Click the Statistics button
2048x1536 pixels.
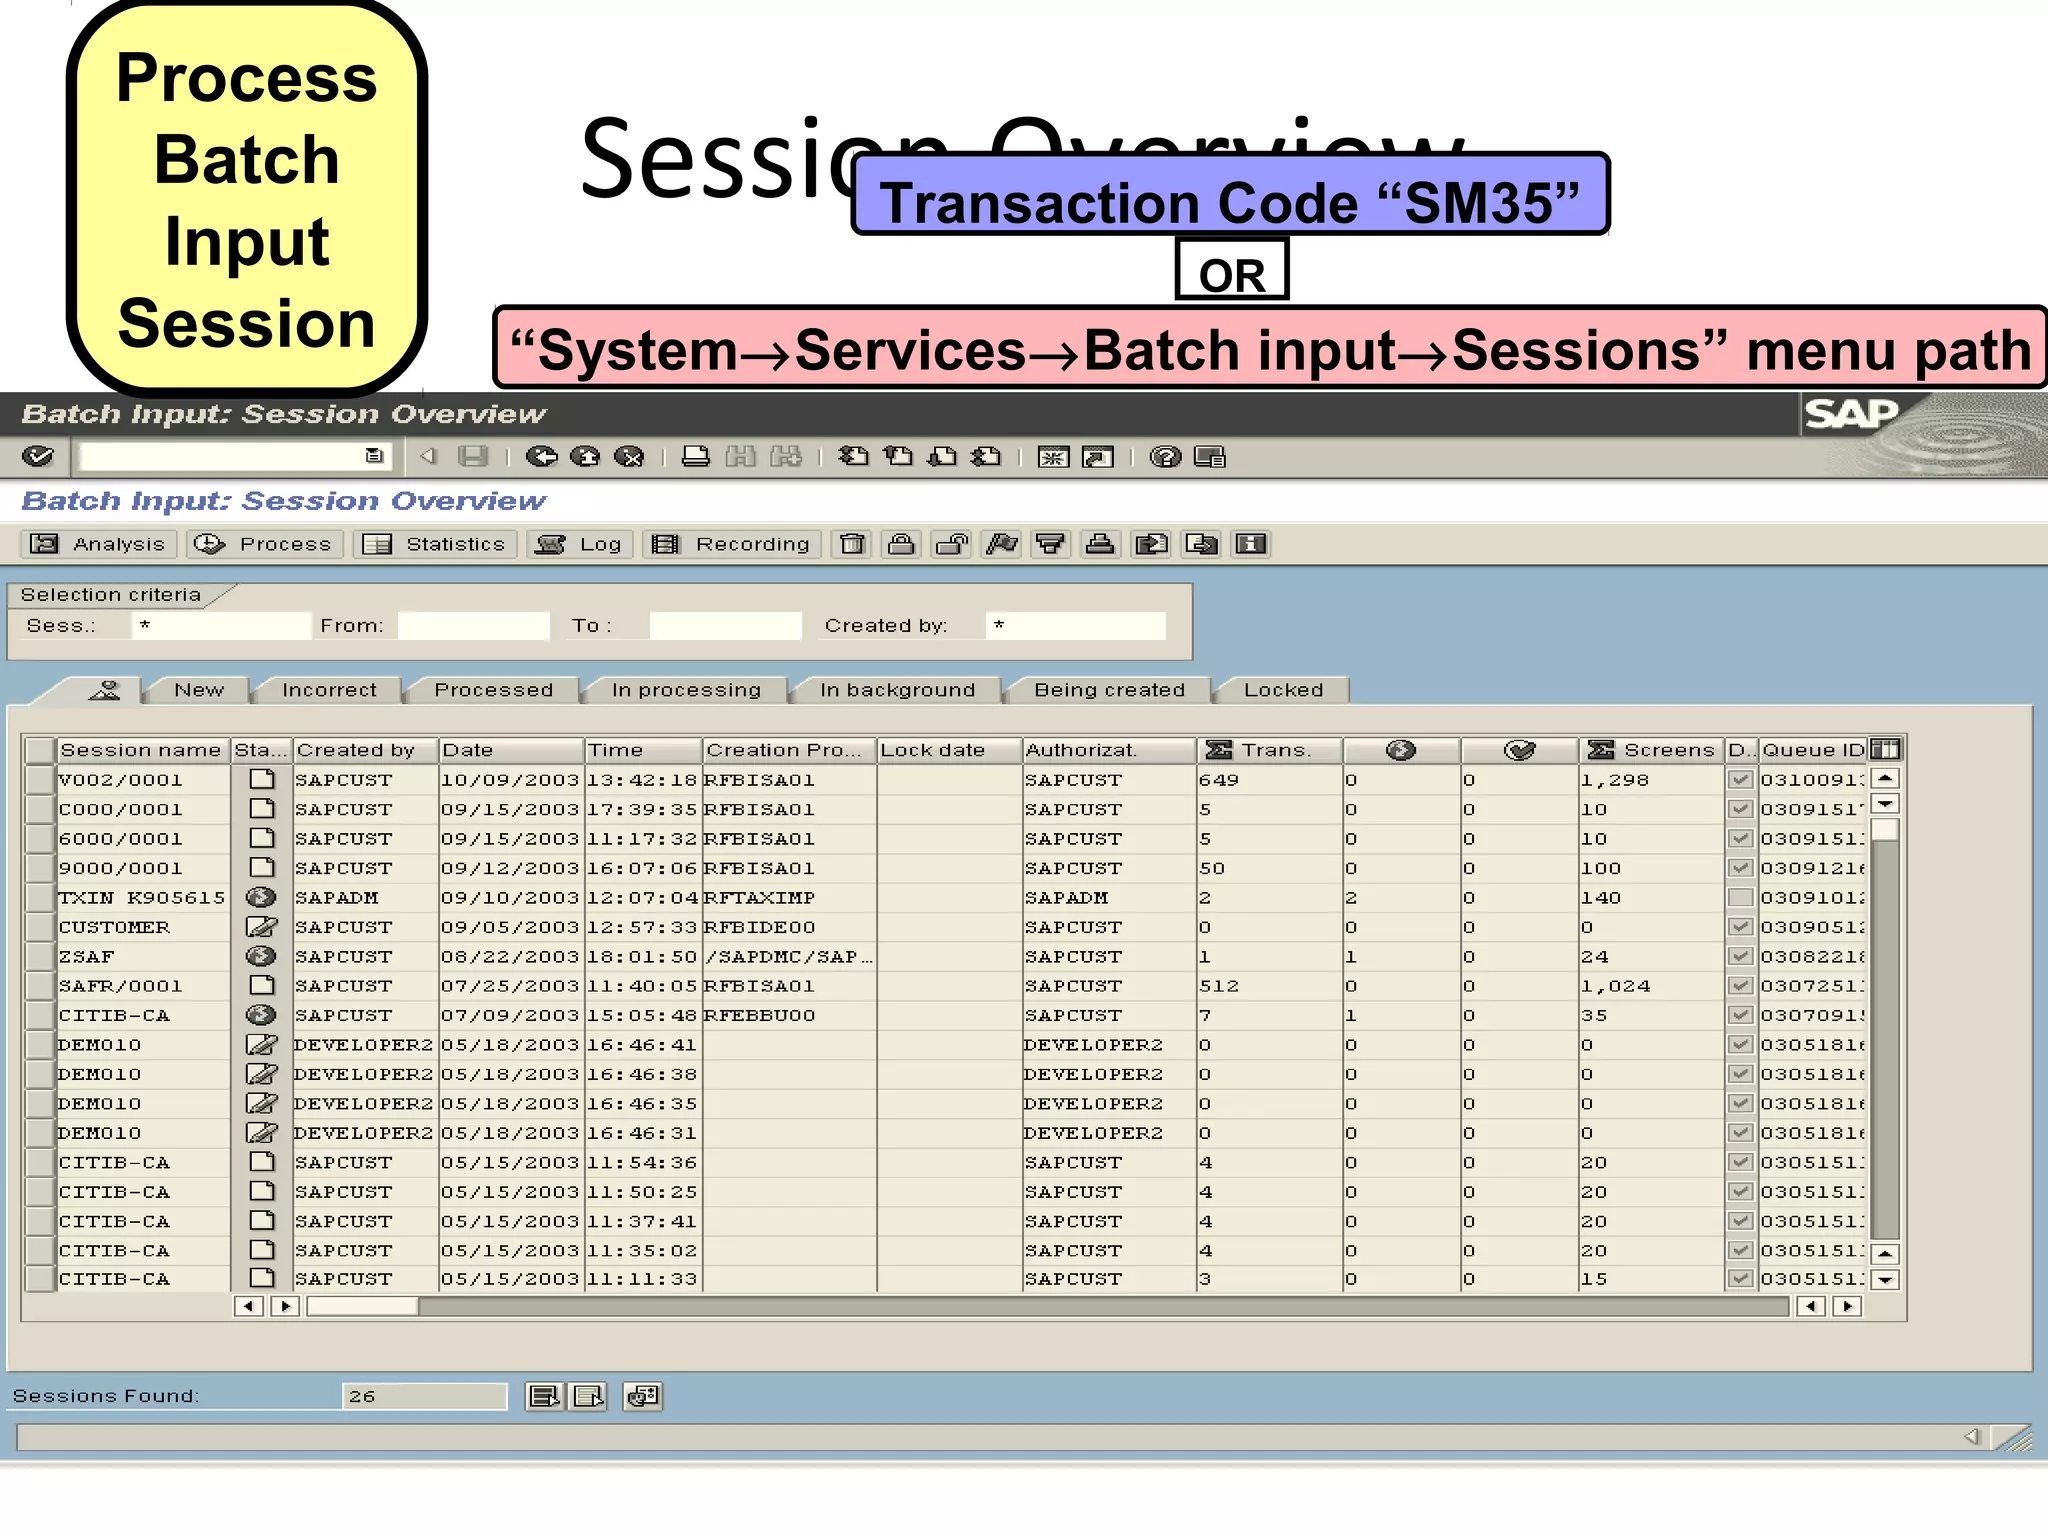pyautogui.click(x=434, y=544)
